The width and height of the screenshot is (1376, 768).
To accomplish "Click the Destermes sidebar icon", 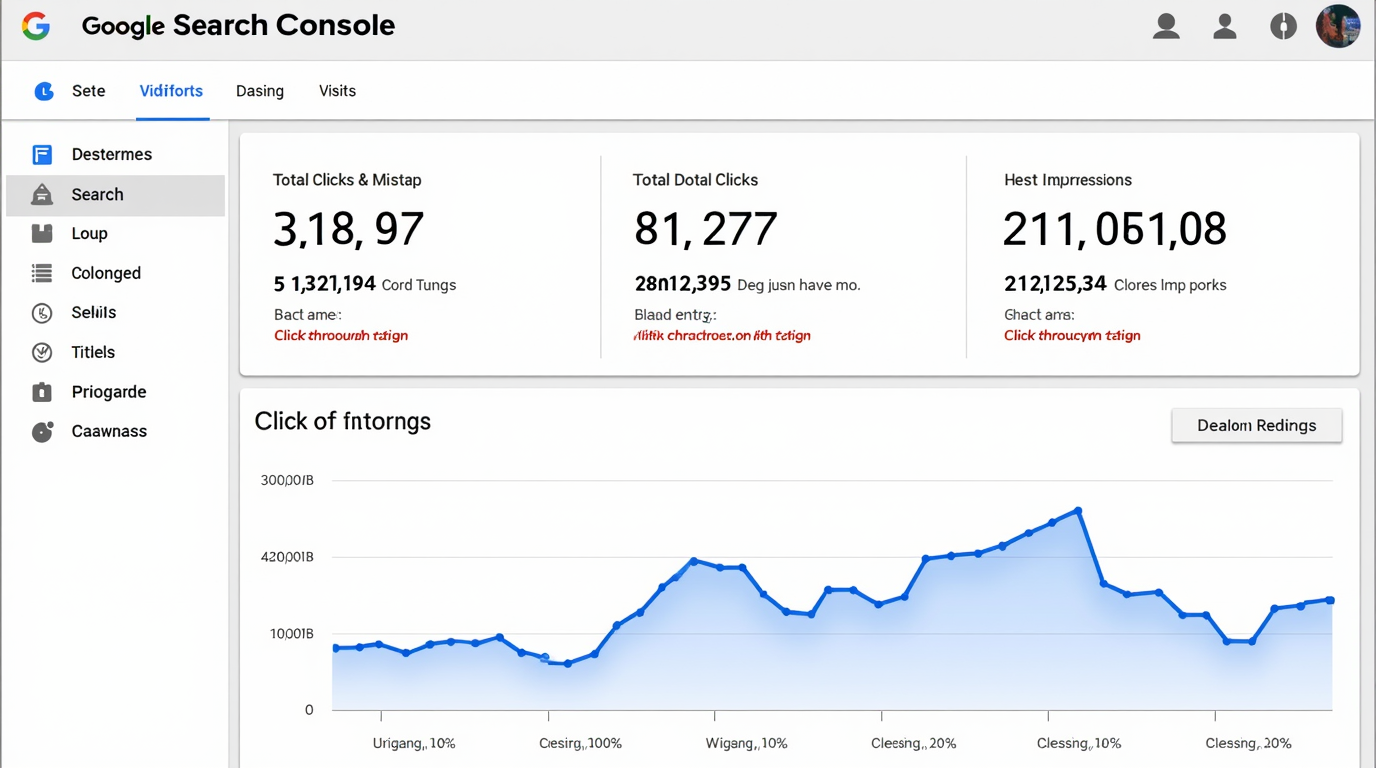I will point(42,155).
